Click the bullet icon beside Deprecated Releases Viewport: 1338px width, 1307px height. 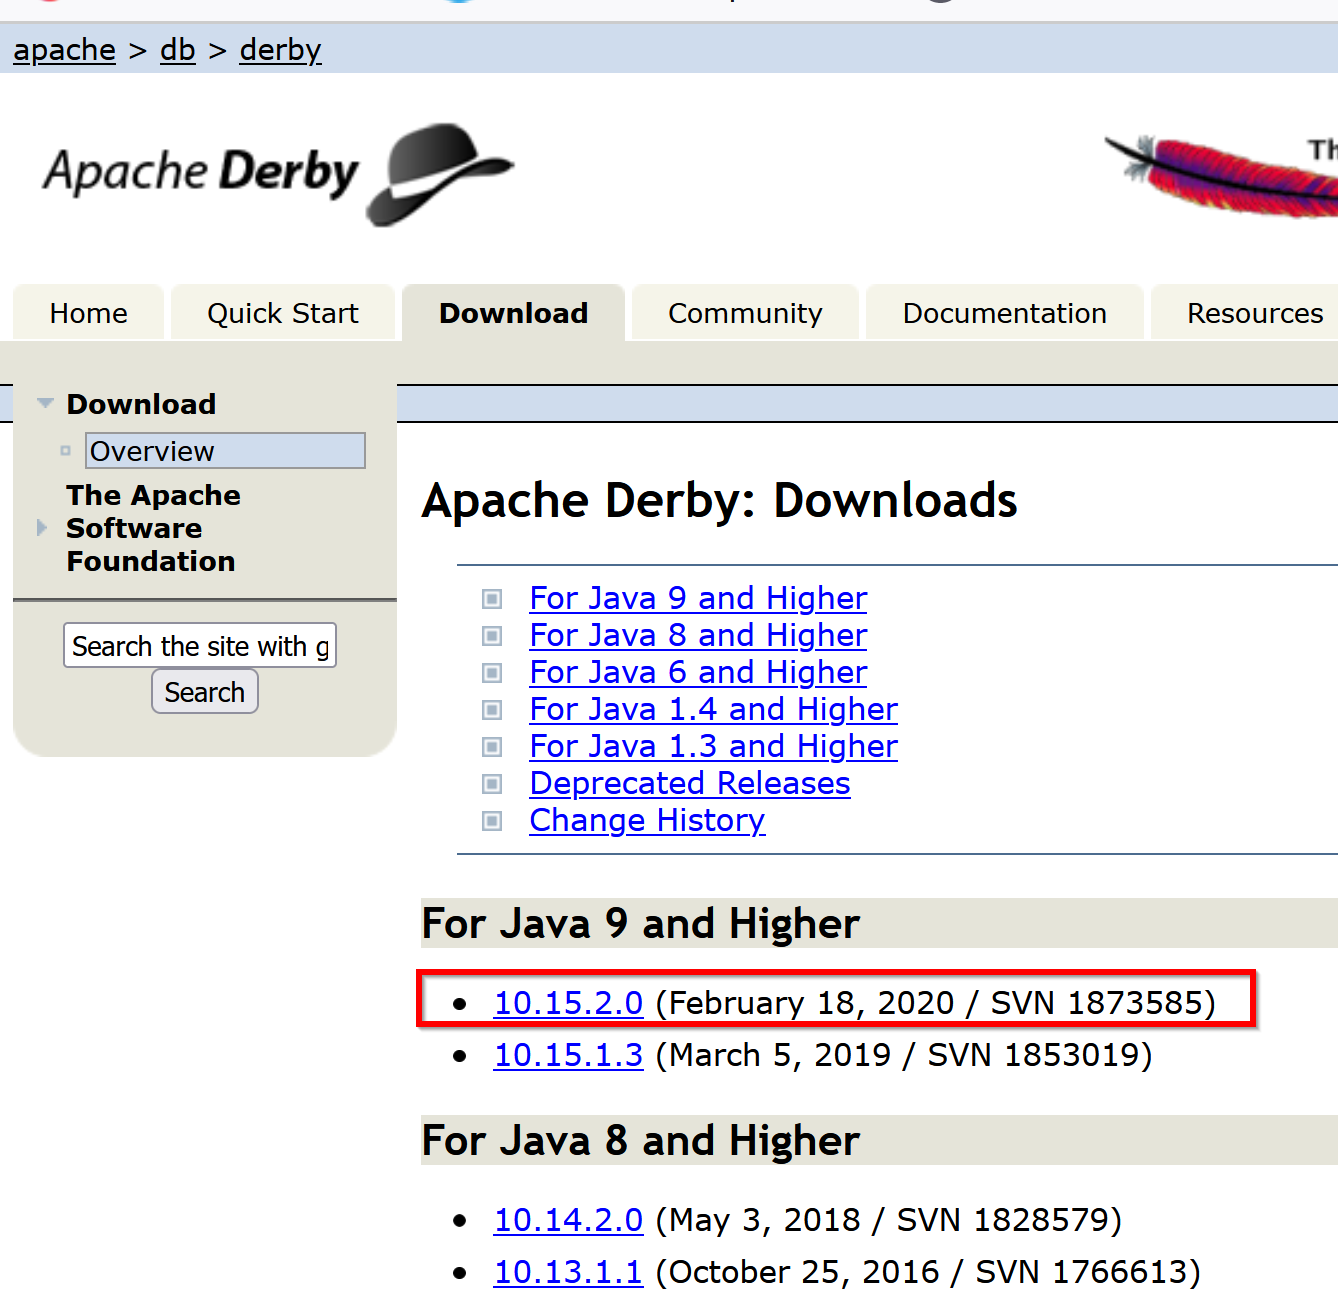click(x=492, y=784)
